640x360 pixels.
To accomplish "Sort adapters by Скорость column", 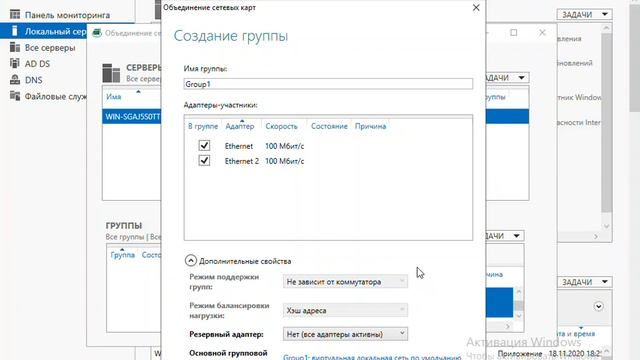I will [281, 126].
